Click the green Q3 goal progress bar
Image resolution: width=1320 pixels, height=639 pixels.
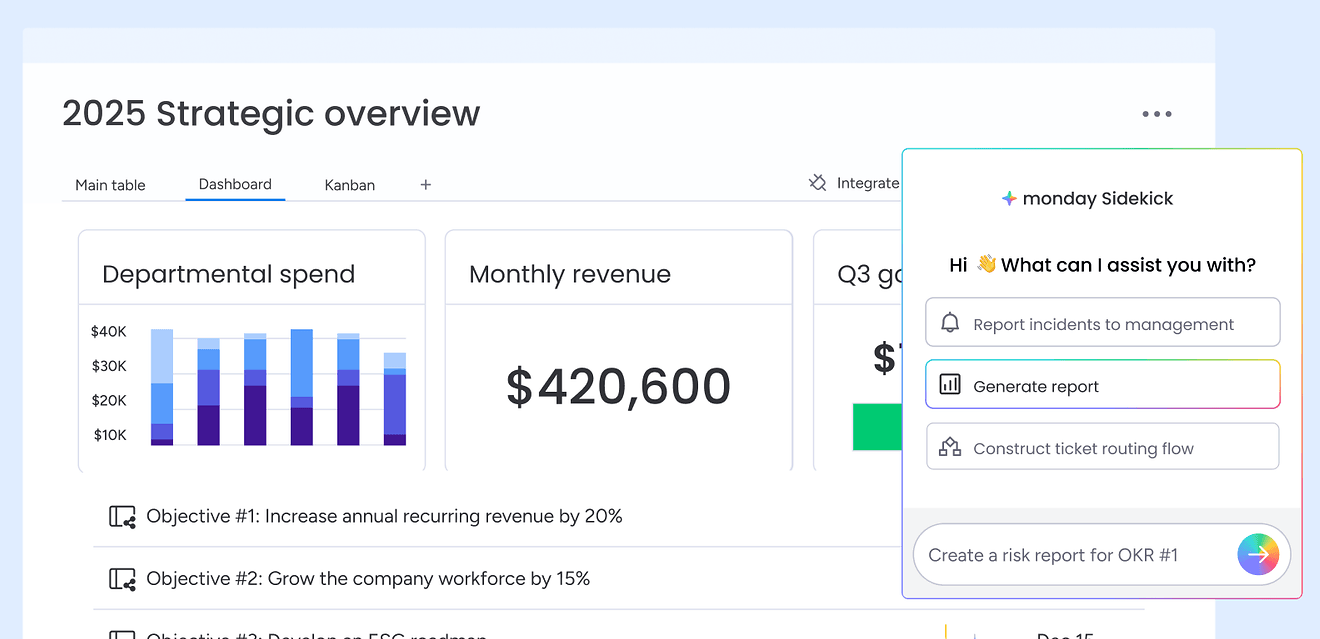(877, 427)
